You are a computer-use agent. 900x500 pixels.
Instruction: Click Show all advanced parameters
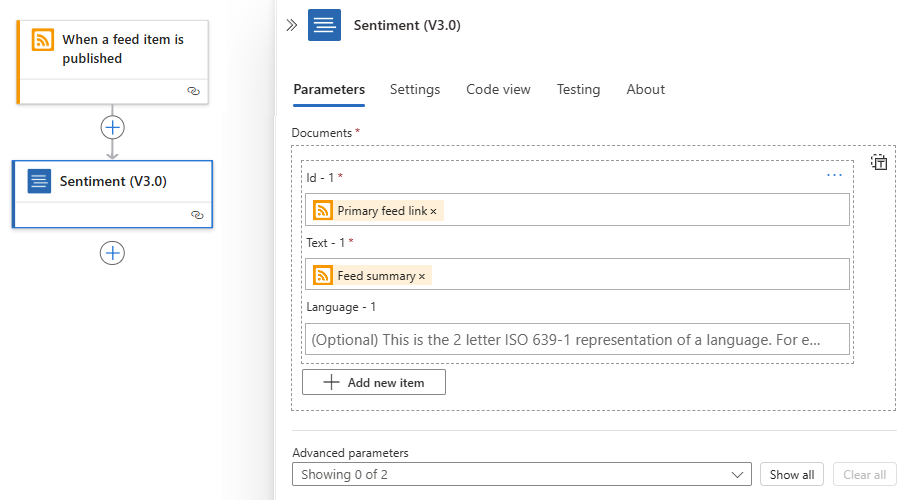(792, 475)
